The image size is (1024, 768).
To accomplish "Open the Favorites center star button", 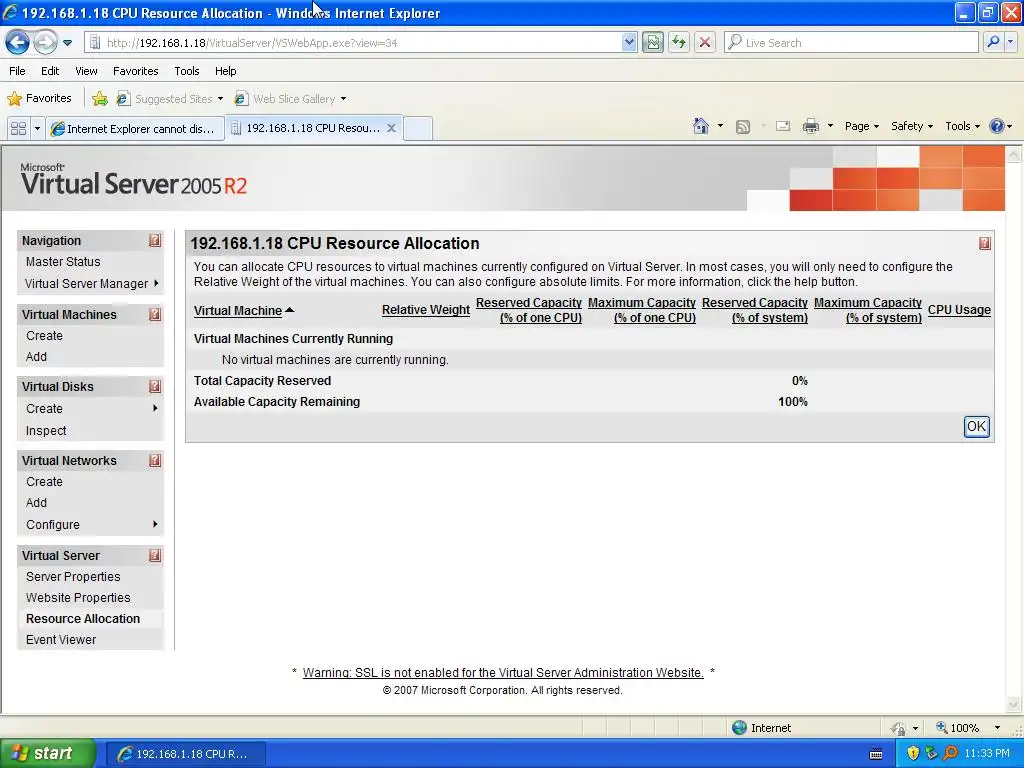I will 39,99.
